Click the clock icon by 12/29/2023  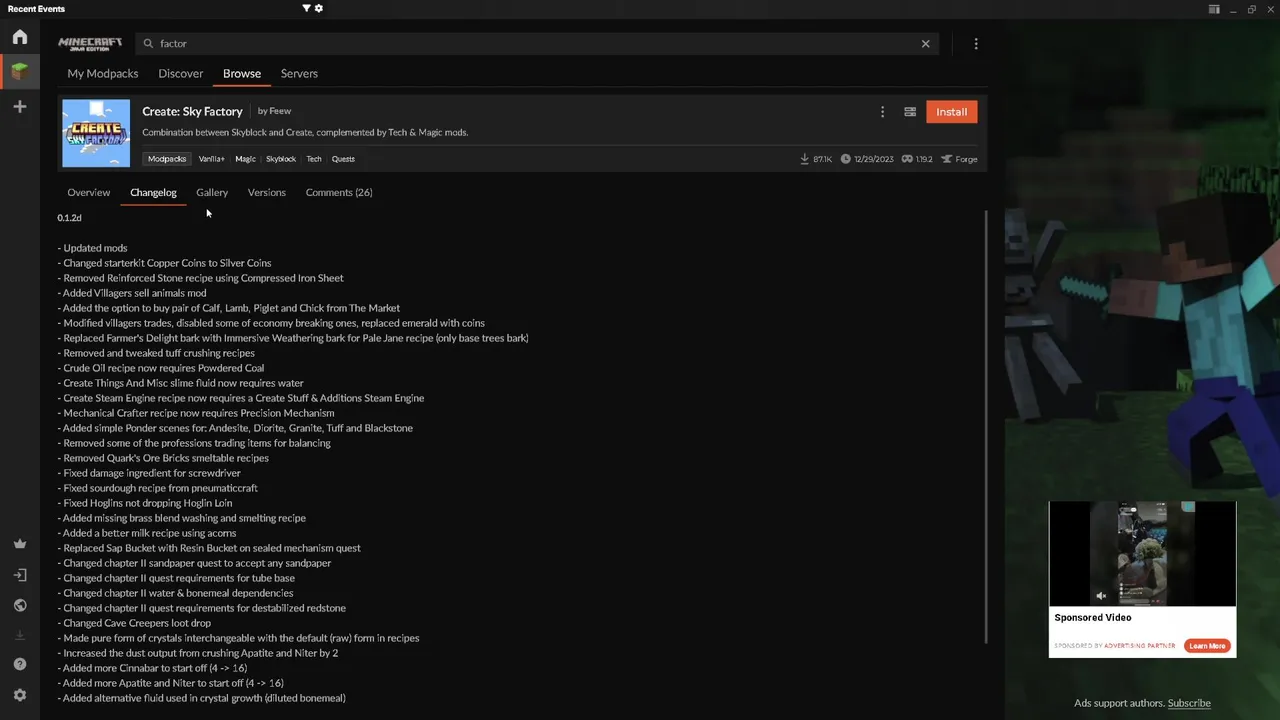845,159
